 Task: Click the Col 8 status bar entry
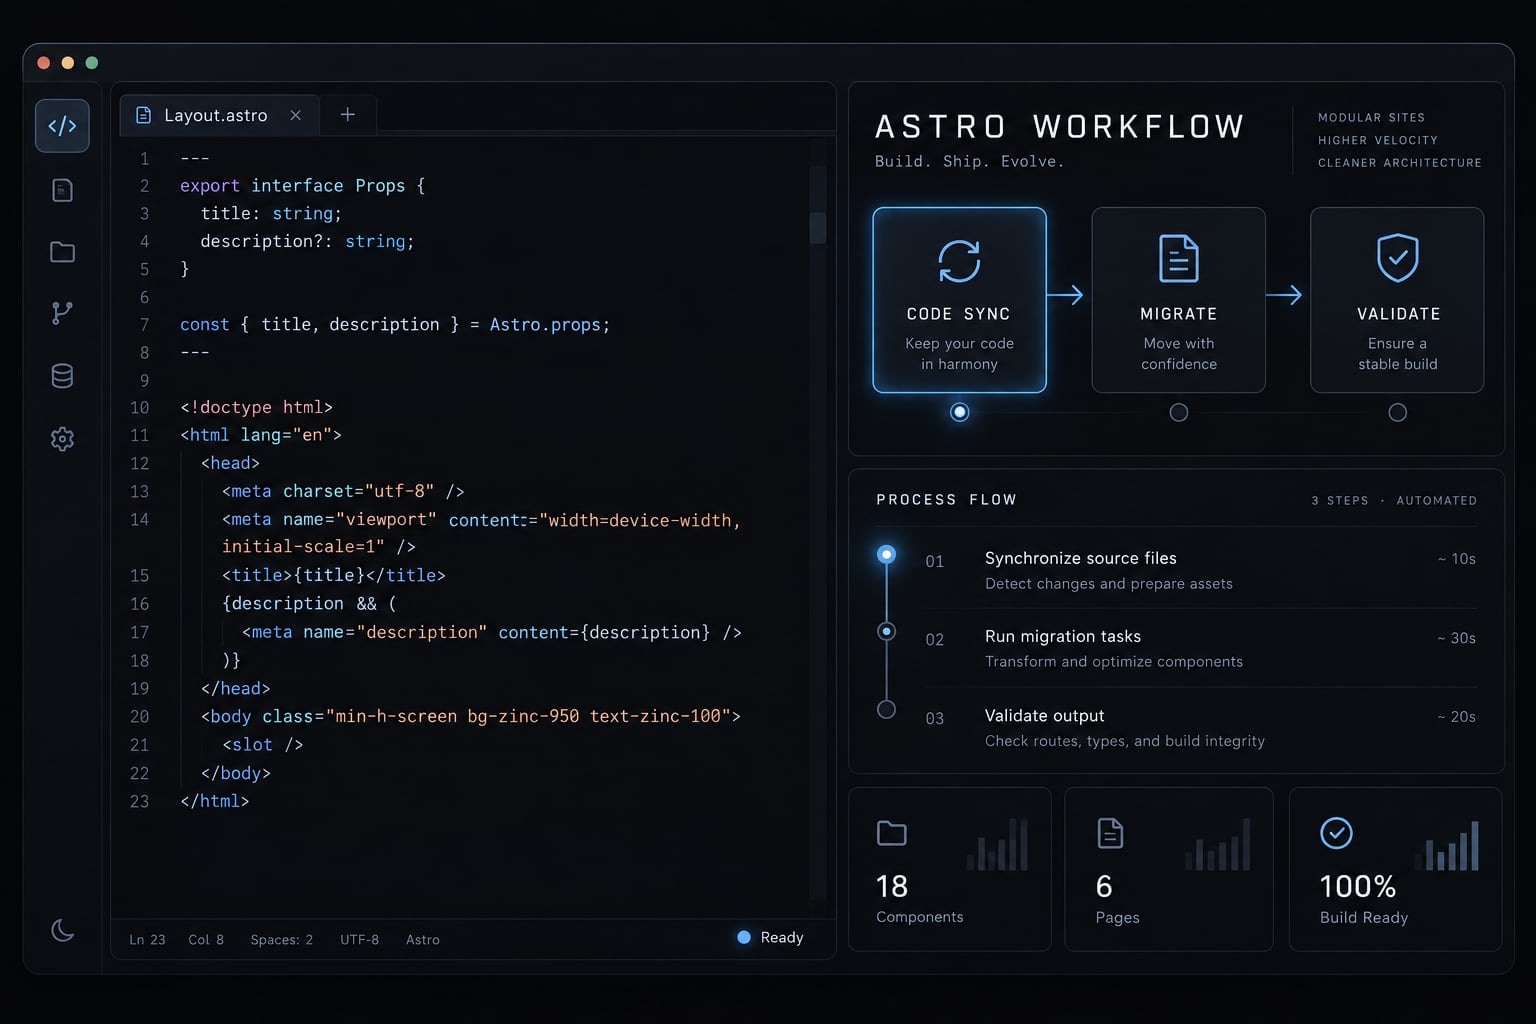pyautogui.click(x=206, y=940)
